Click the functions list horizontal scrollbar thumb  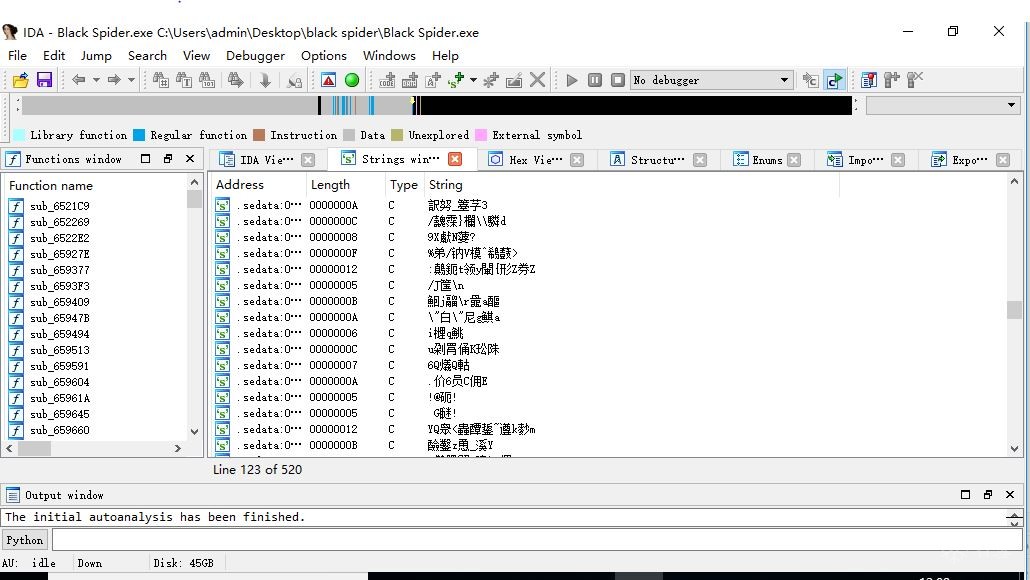pos(34,448)
